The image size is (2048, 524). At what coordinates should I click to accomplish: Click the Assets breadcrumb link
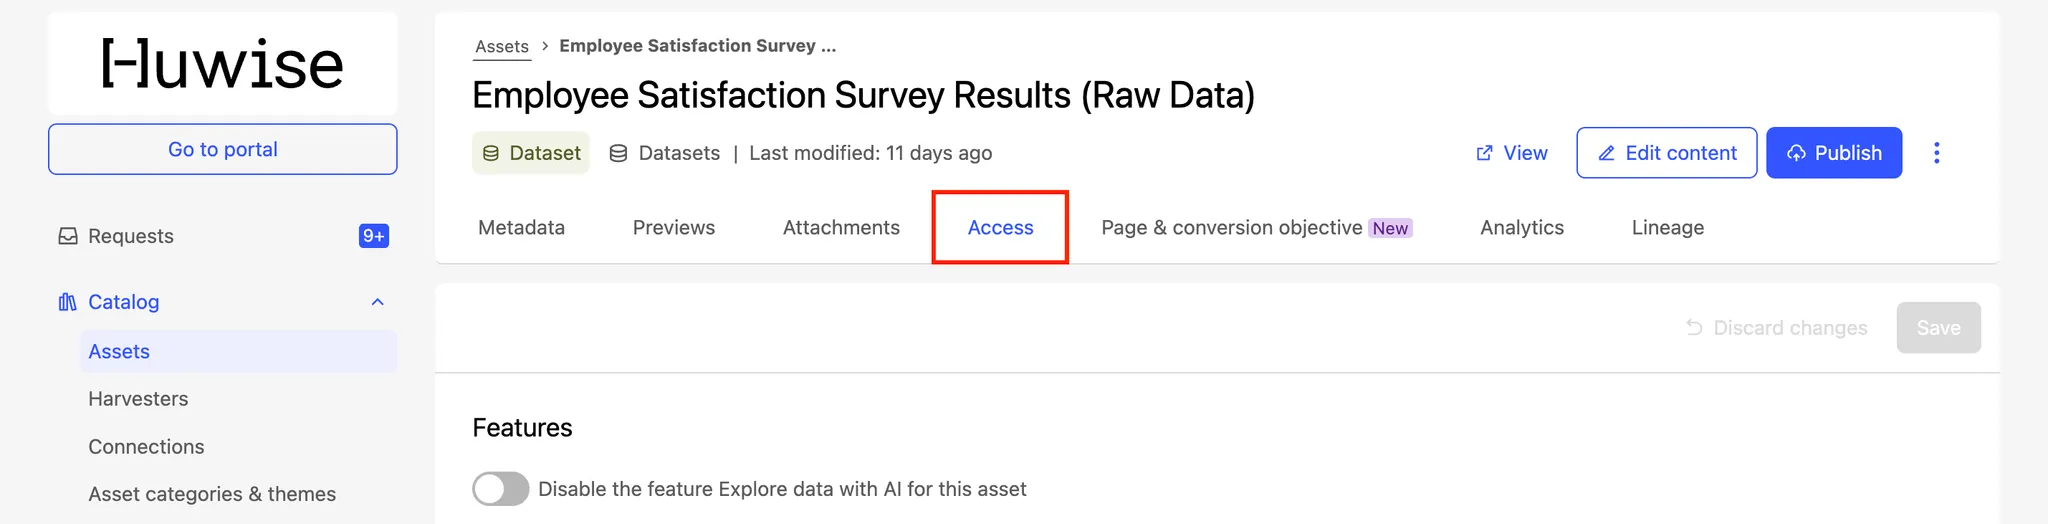tap(501, 46)
